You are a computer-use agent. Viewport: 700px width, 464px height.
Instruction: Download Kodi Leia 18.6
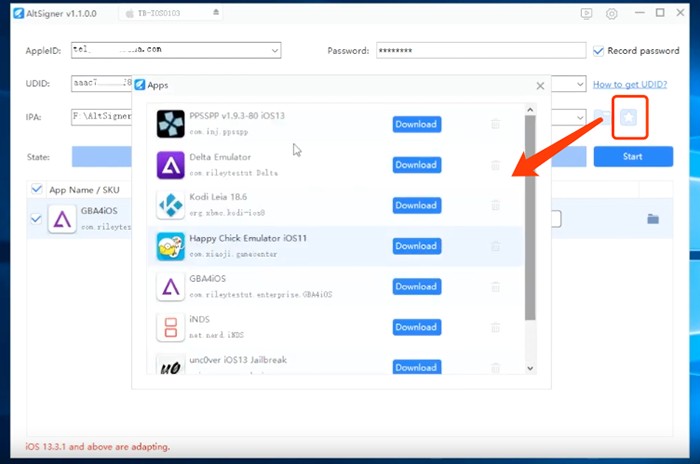coord(417,205)
